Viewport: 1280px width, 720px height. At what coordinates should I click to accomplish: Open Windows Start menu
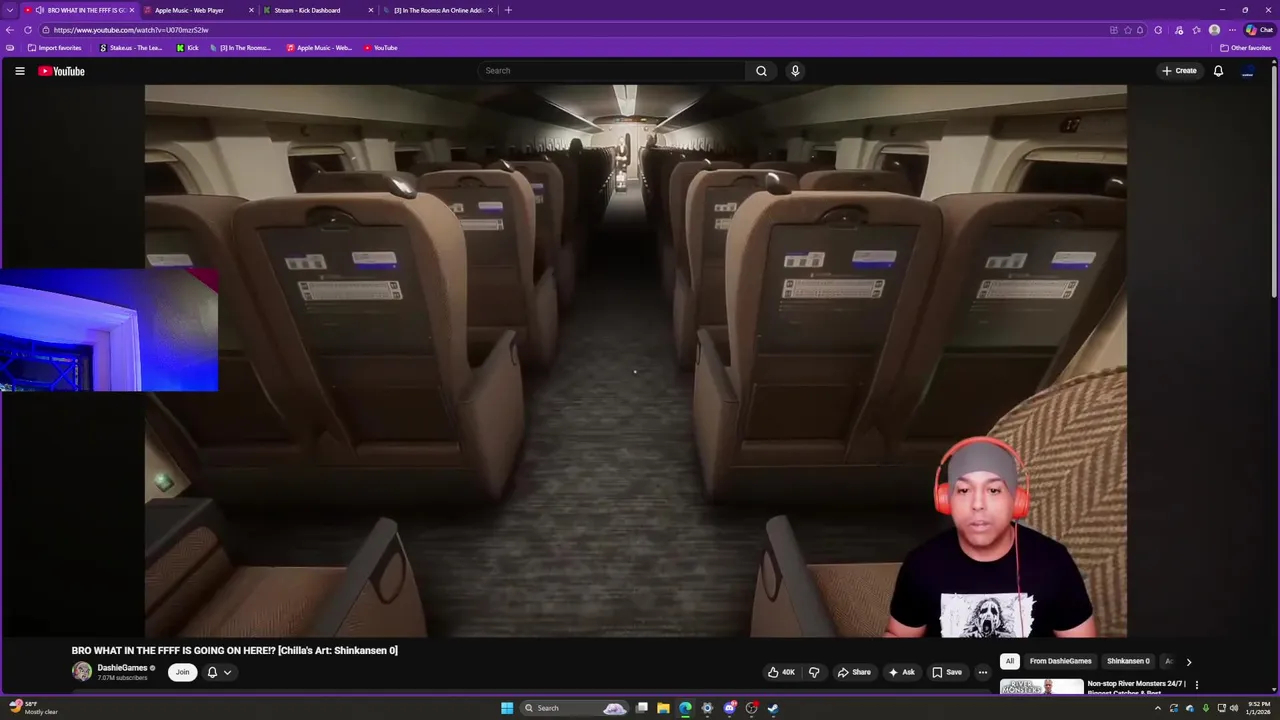(x=507, y=708)
